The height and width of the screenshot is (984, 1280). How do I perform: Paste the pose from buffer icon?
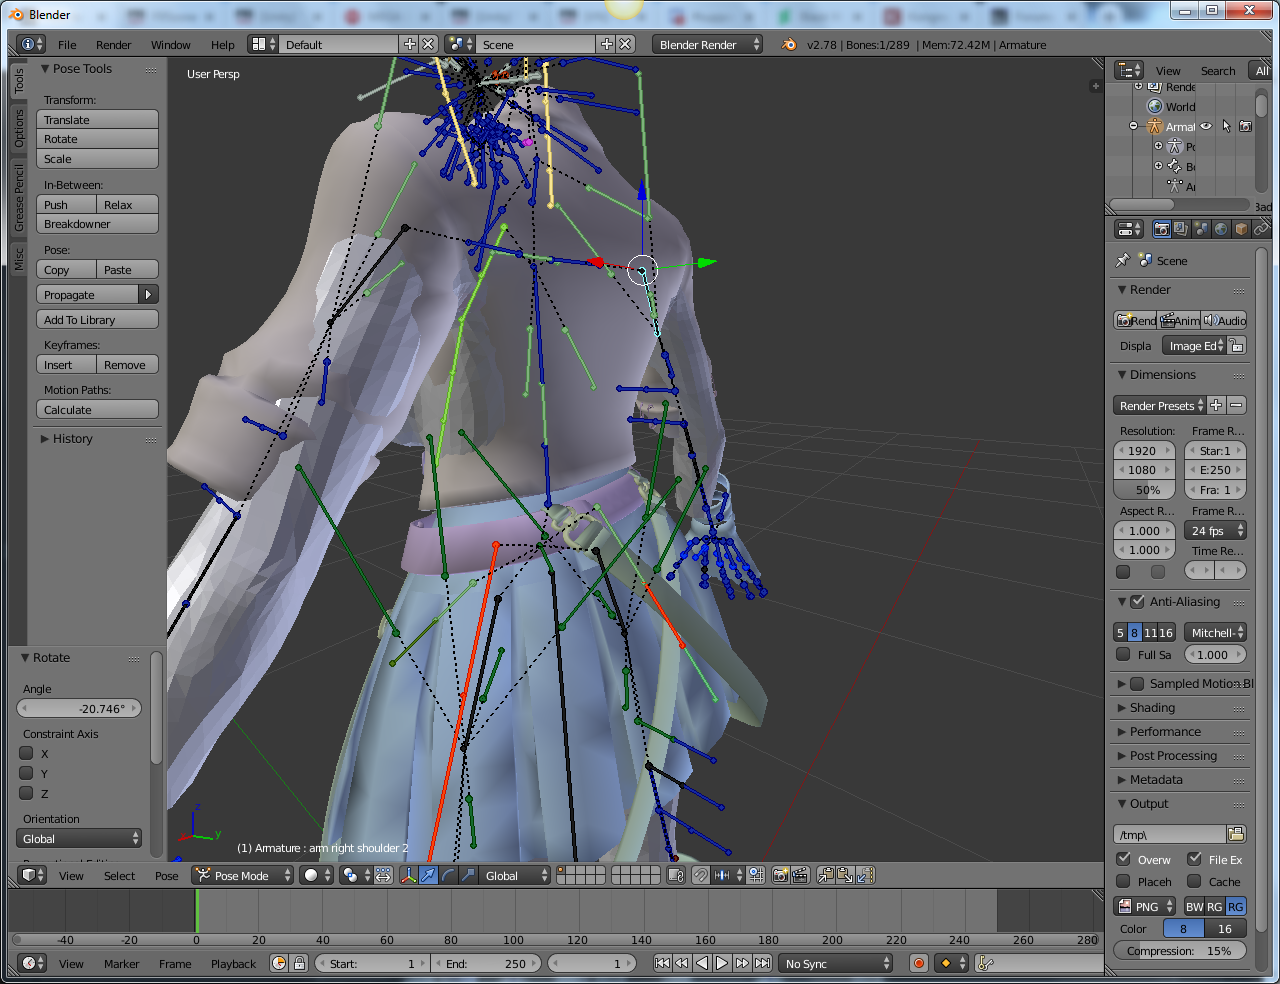point(846,875)
